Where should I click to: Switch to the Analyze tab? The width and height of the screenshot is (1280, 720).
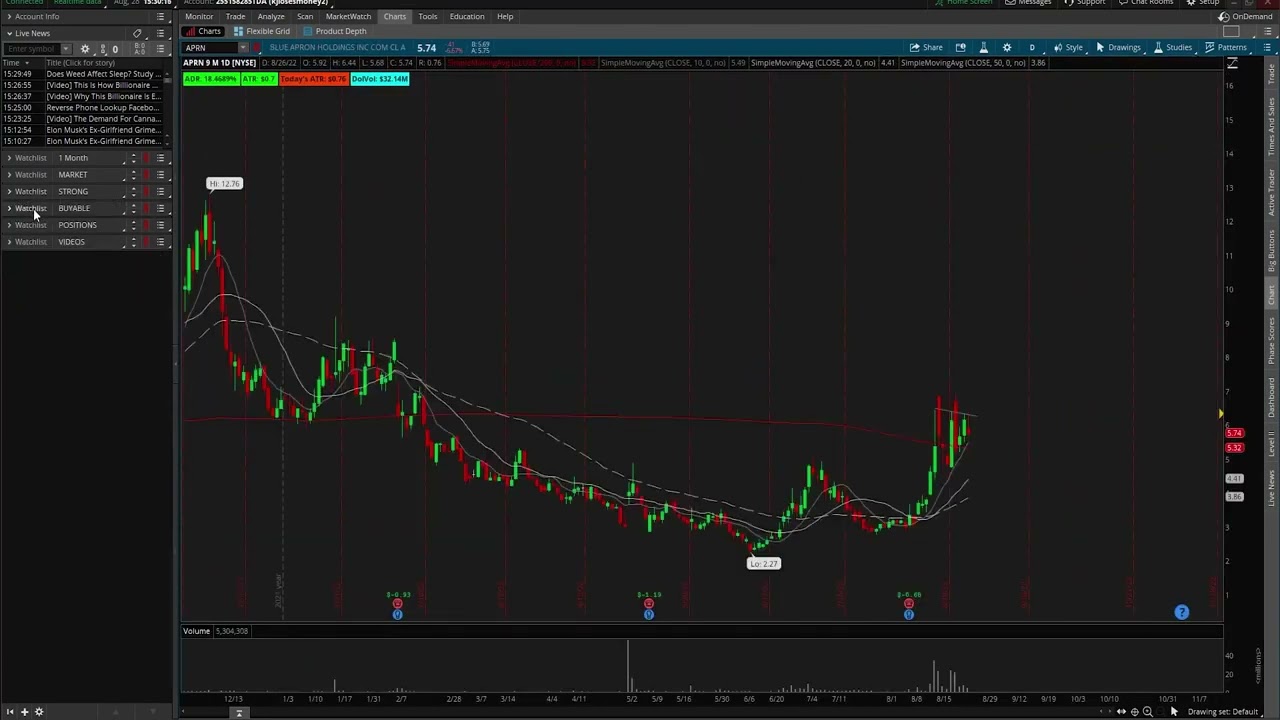click(270, 17)
